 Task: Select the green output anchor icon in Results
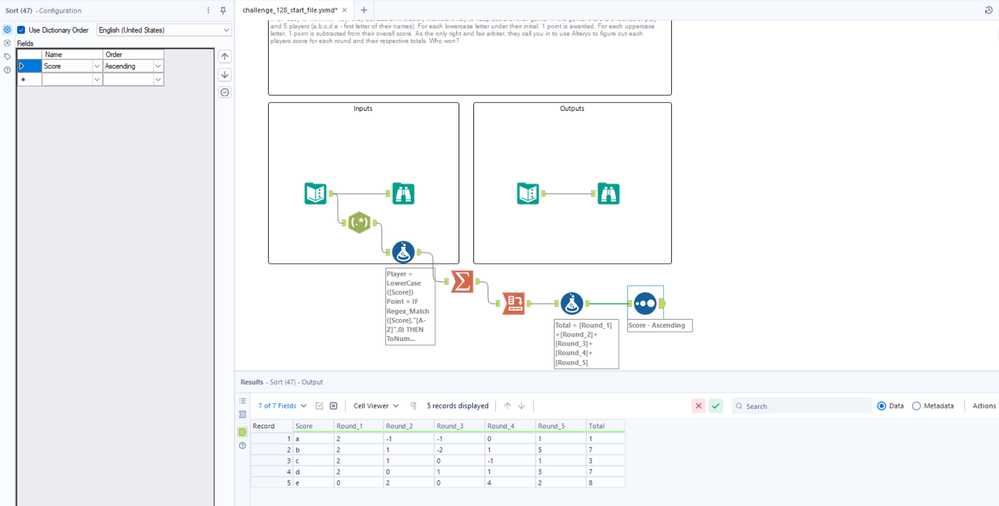pos(242,432)
